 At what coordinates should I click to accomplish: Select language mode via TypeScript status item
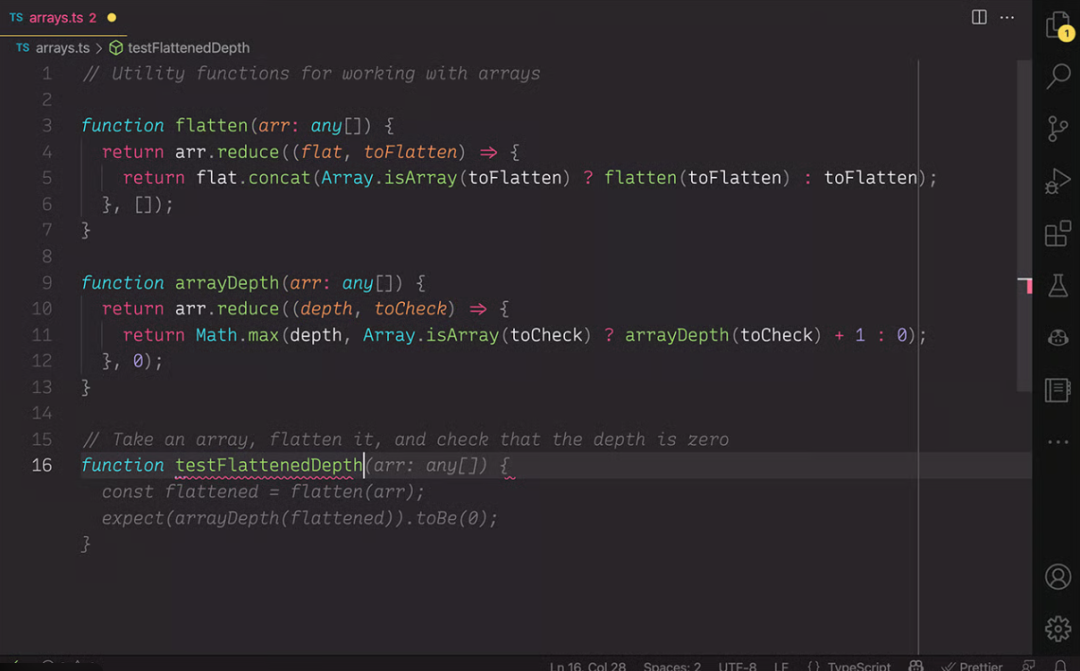coord(859,666)
